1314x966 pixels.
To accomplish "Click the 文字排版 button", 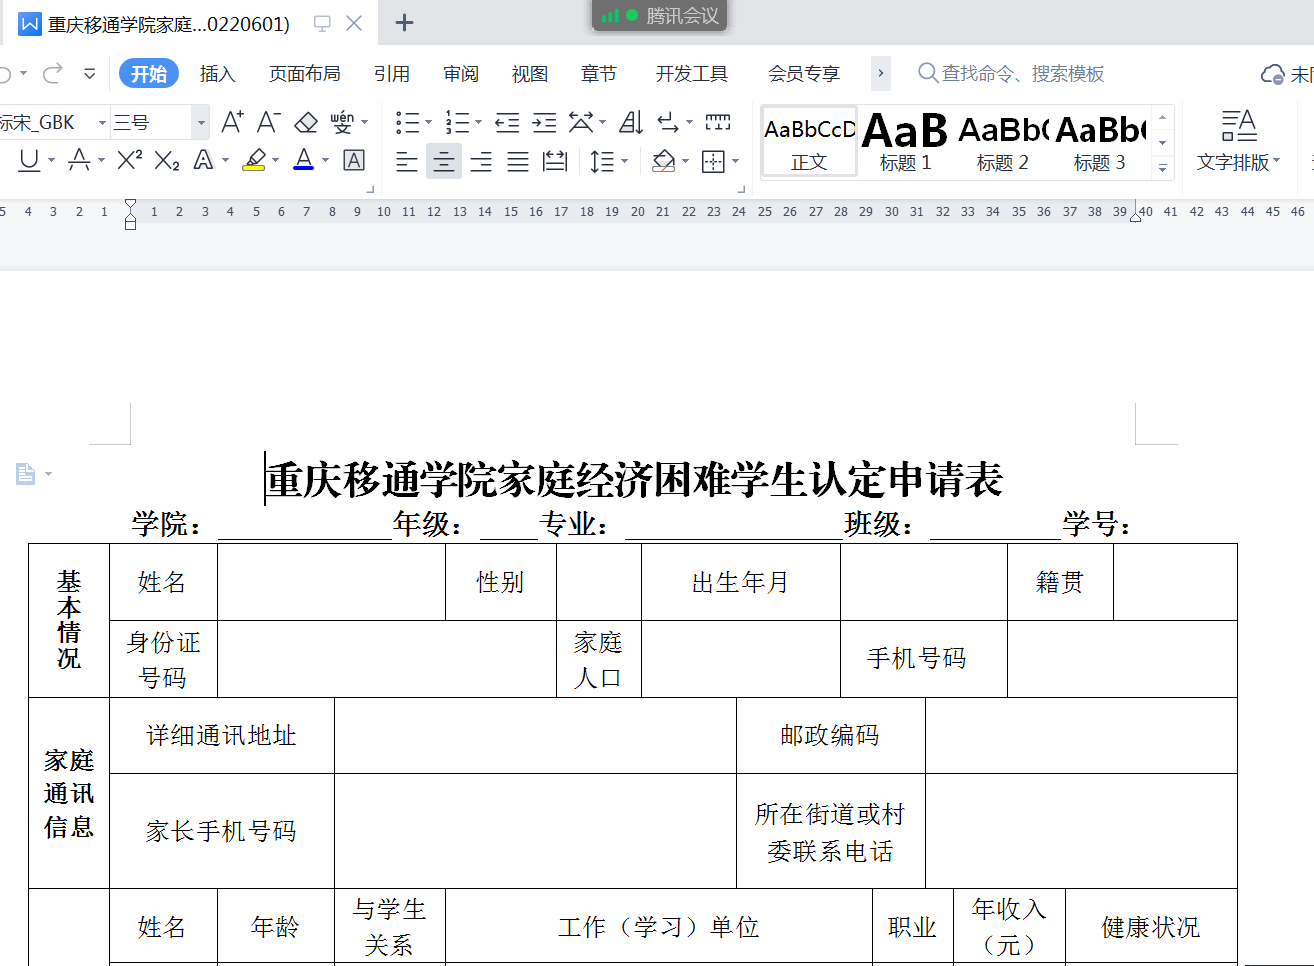I will 1238,142.
